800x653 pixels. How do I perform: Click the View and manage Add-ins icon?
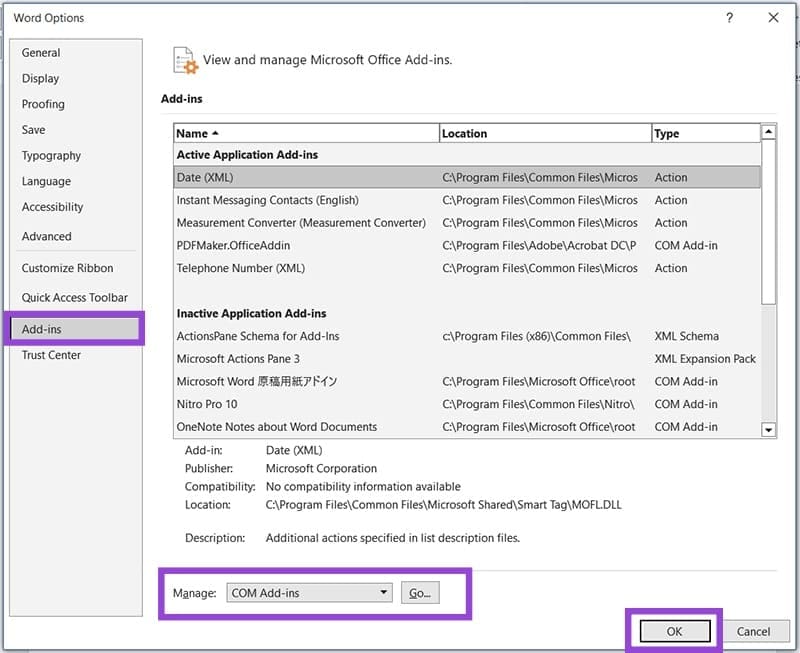[x=185, y=60]
